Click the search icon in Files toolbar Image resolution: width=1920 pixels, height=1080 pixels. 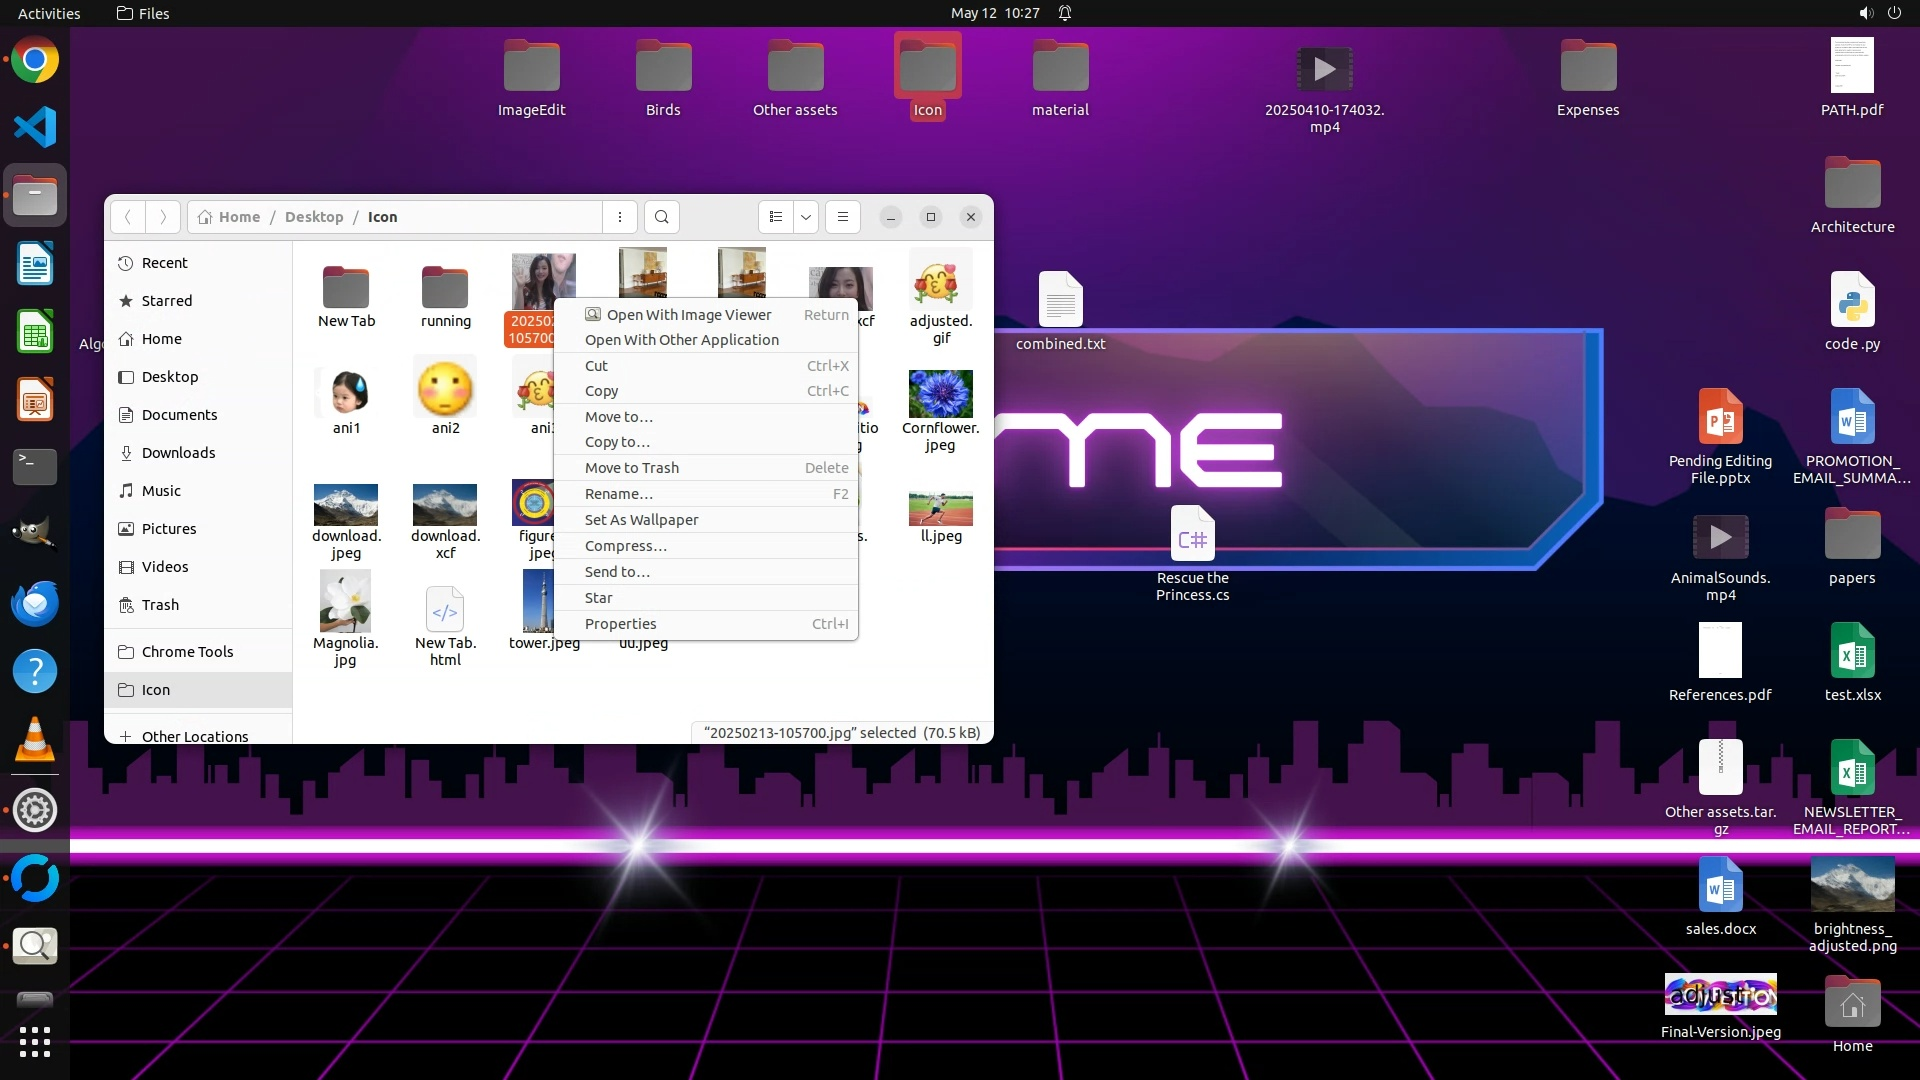[661, 217]
